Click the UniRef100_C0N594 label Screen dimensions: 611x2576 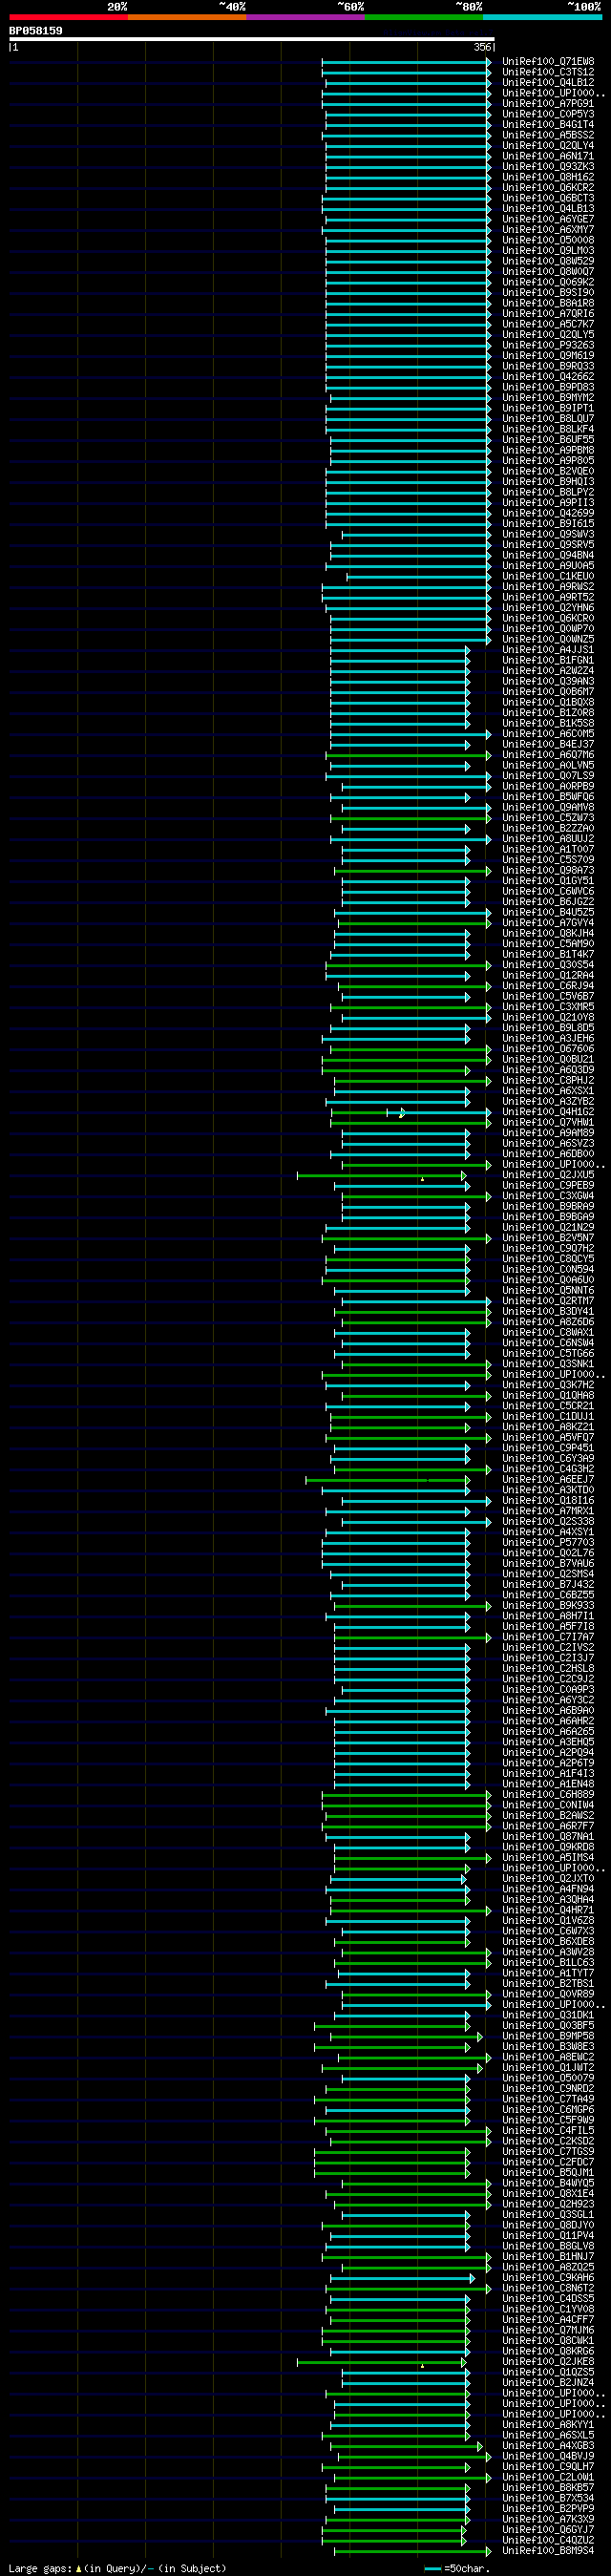pos(548,1270)
